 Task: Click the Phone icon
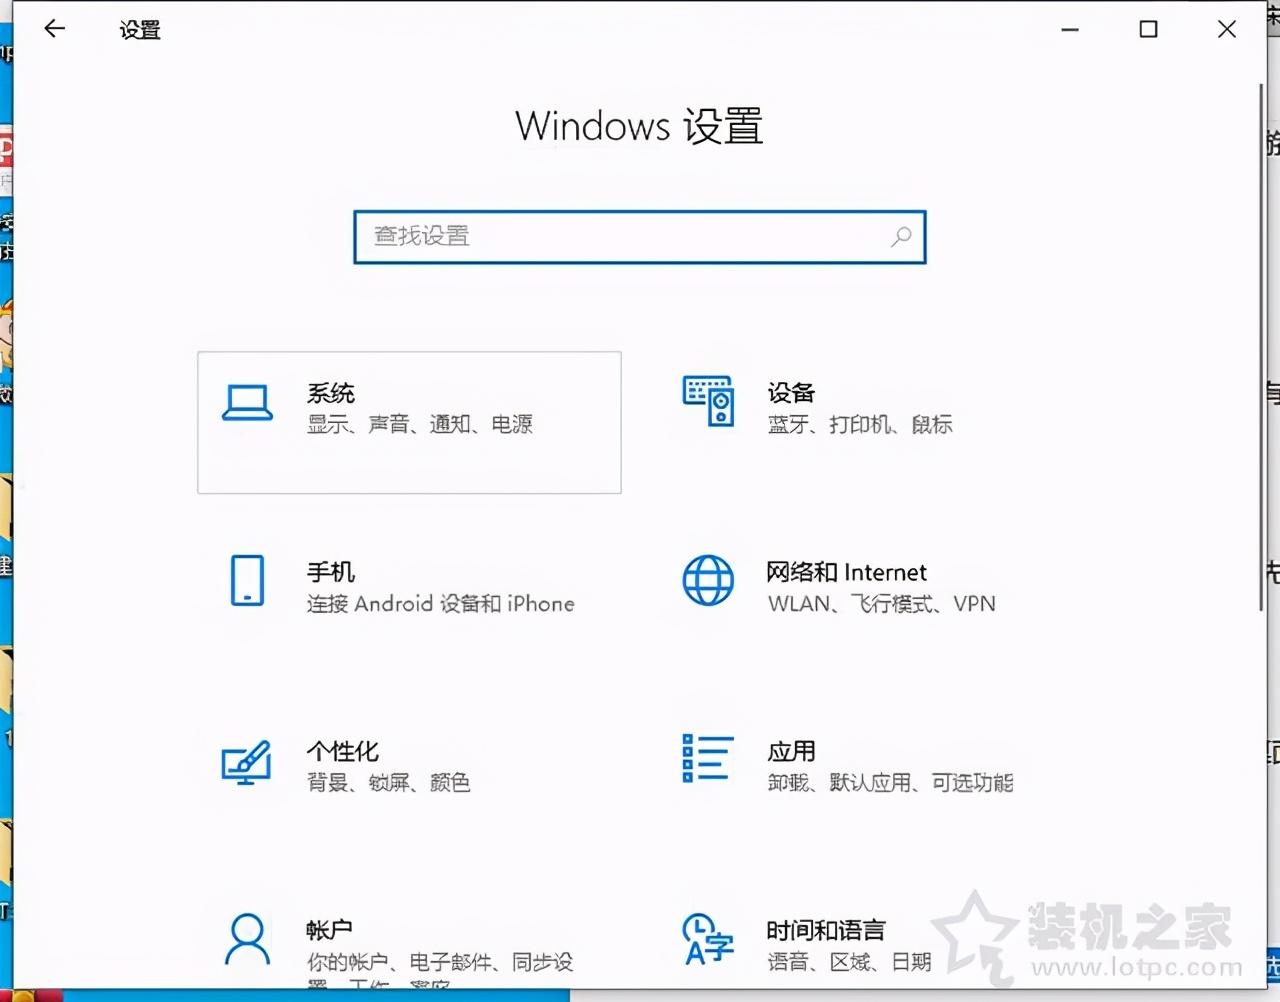pyautogui.click(x=247, y=580)
